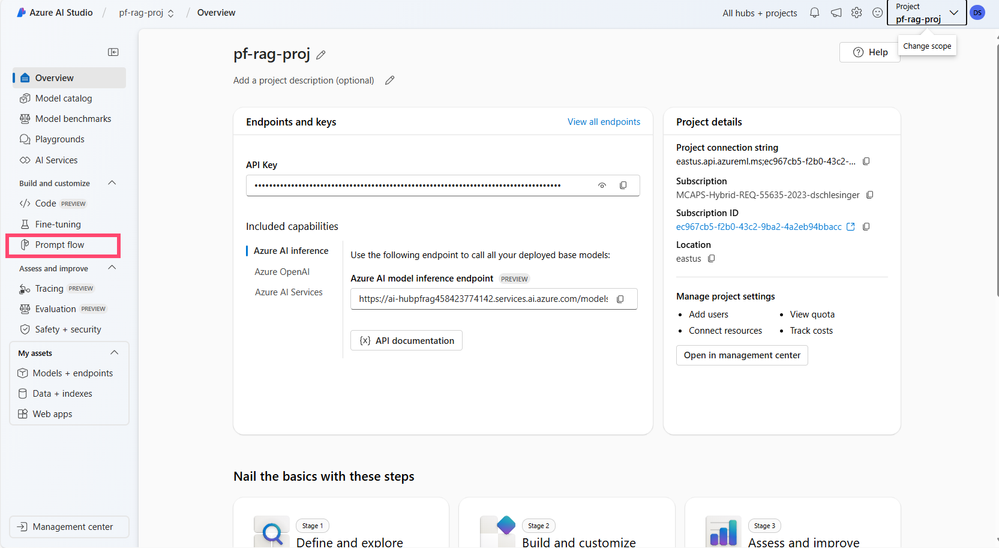Click Open in management center
Screen dimensions: 999x548
tap(742, 356)
